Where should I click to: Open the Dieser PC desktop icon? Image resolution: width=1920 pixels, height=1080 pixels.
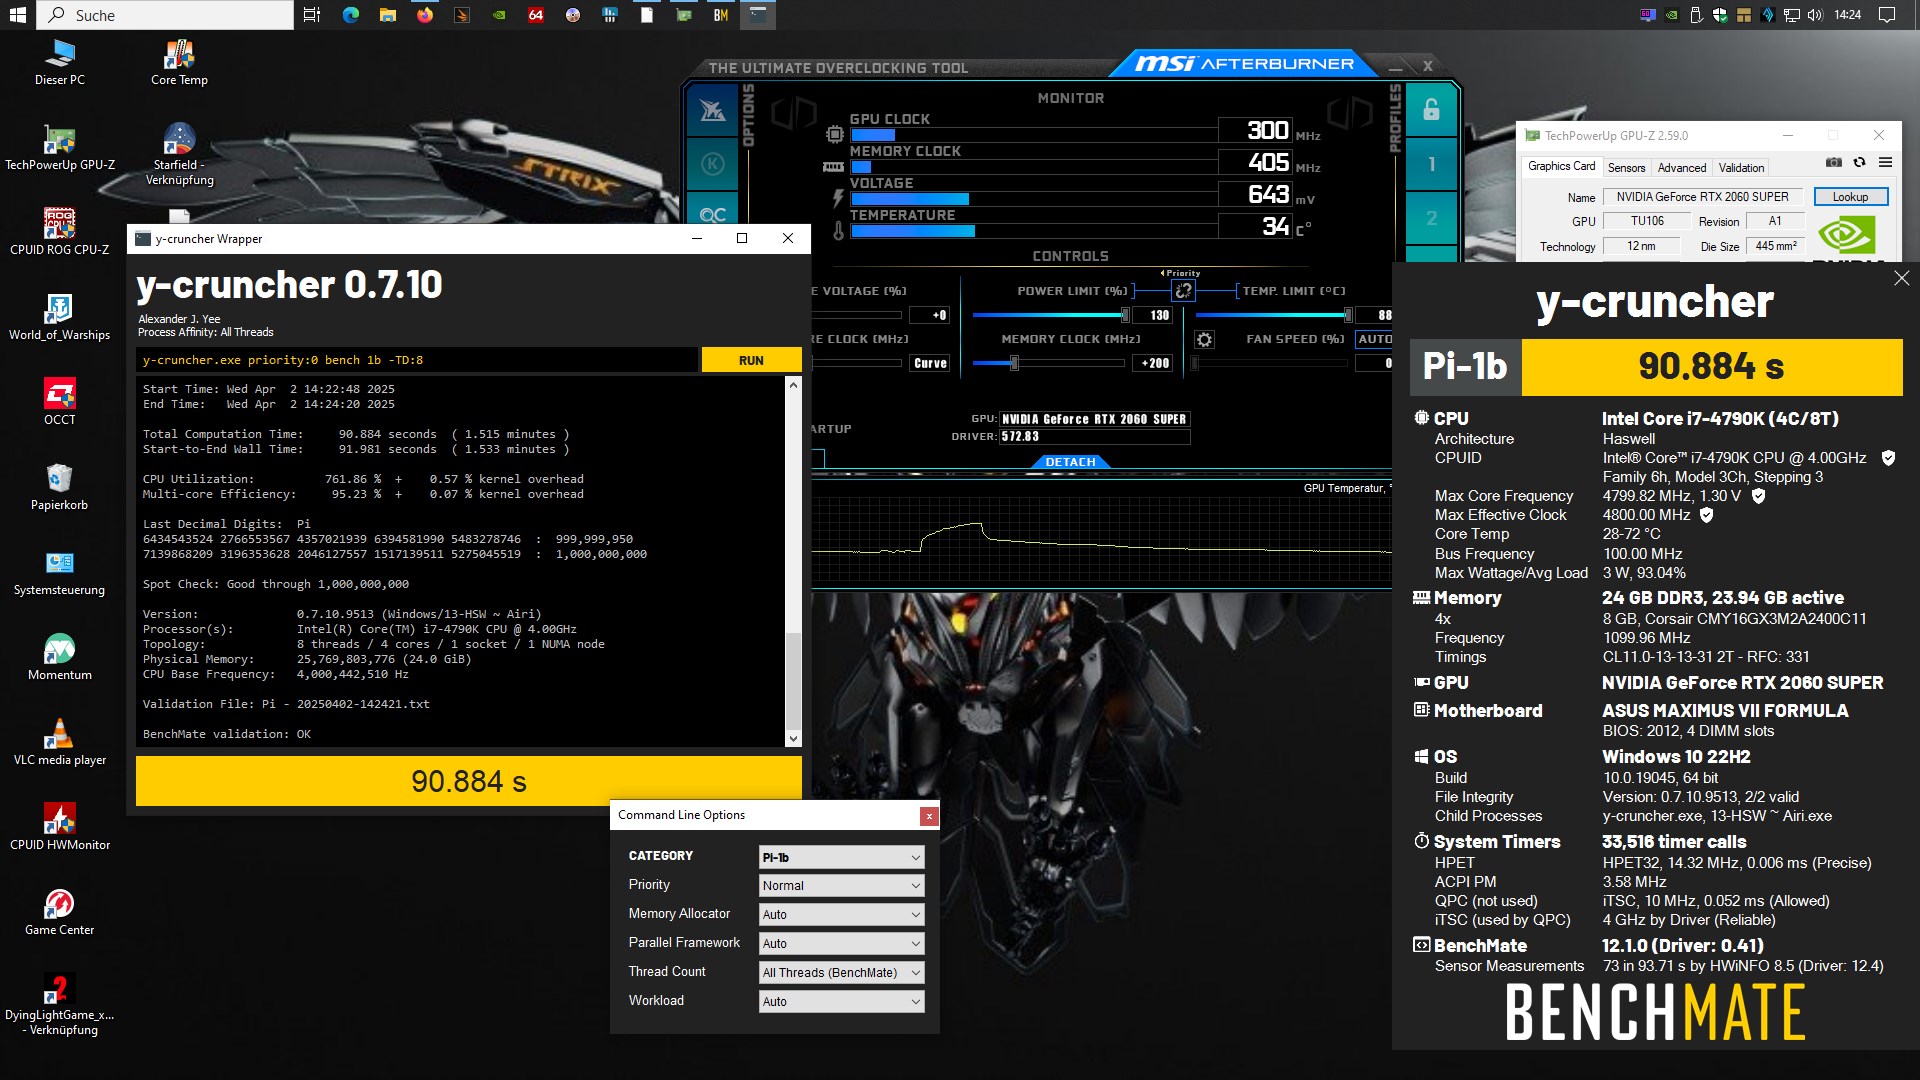(x=60, y=61)
